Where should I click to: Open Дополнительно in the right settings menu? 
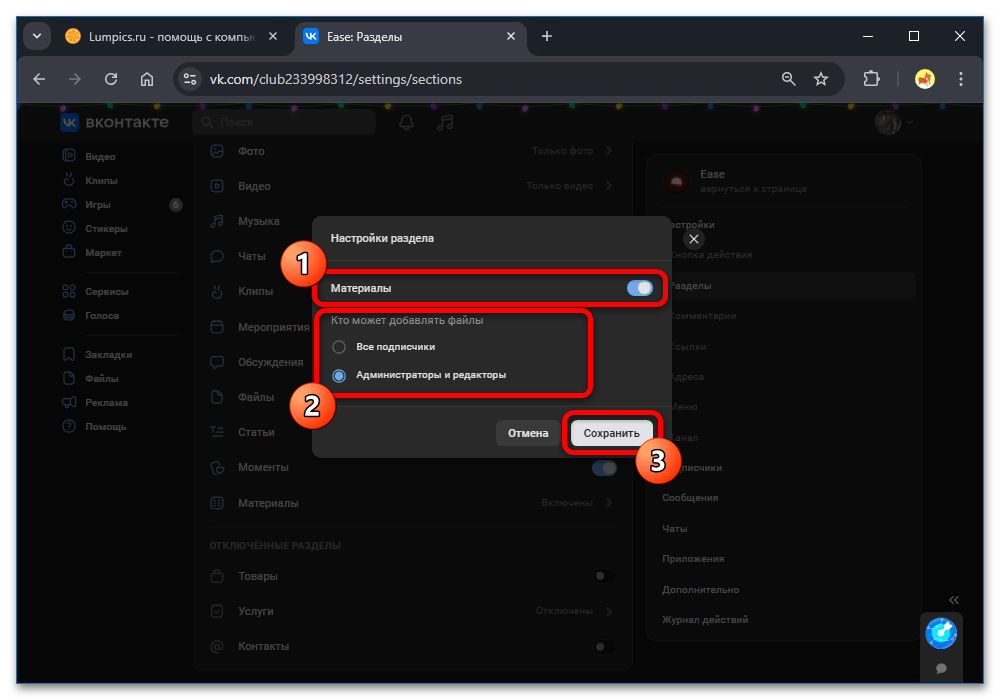(700, 590)
